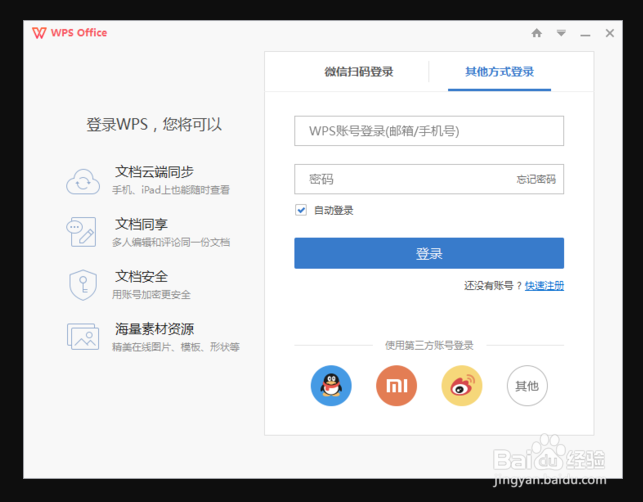
Task: Open the title bar dropdown menu arrow
Action: click(561, 33)
